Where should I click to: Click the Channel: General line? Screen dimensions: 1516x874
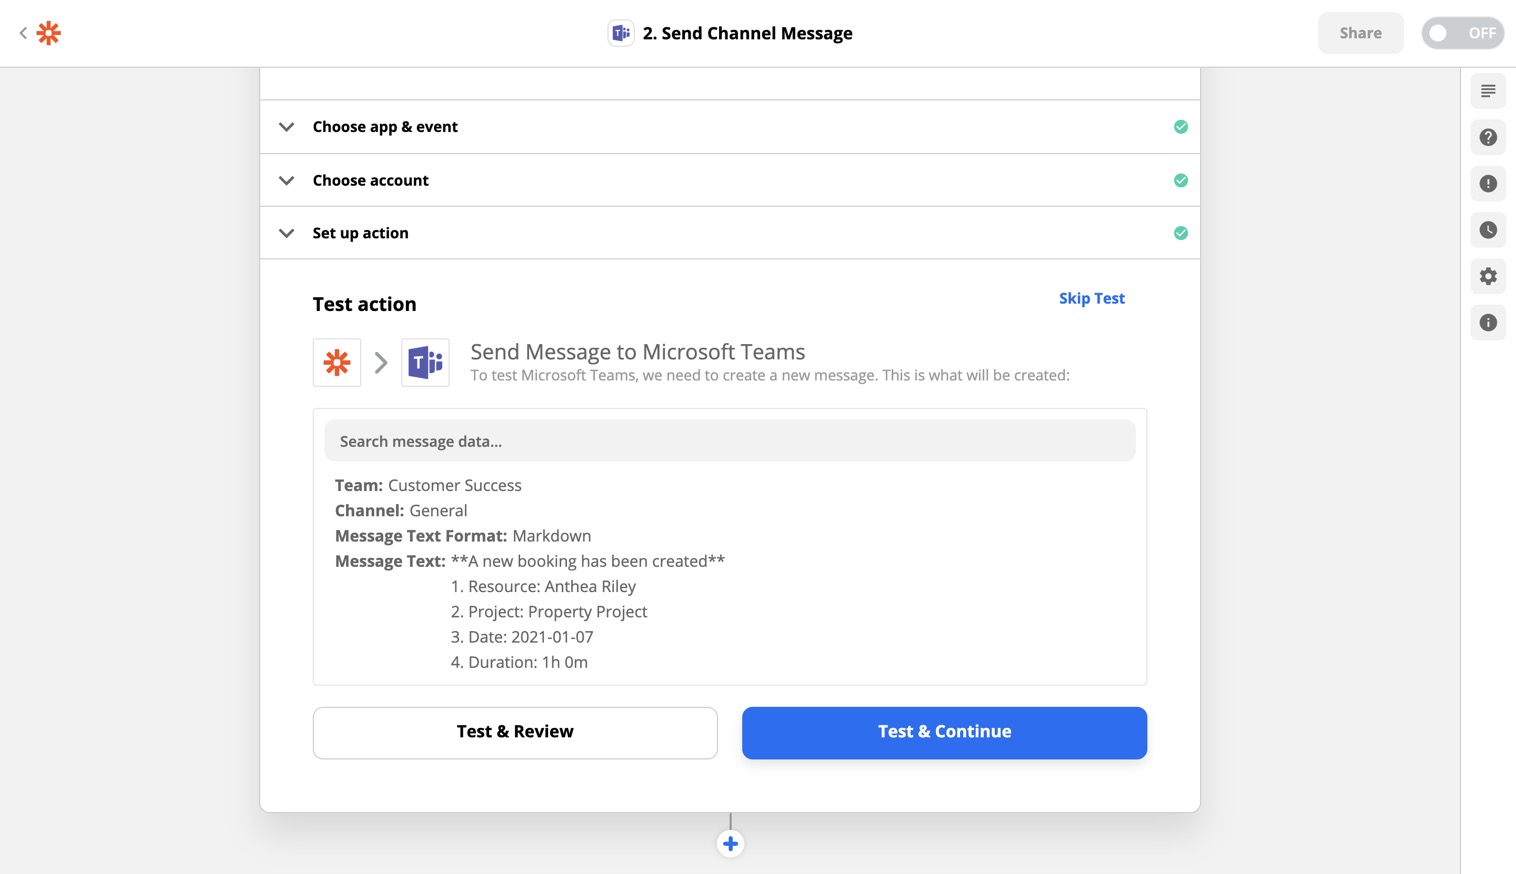tap(401, 510)
